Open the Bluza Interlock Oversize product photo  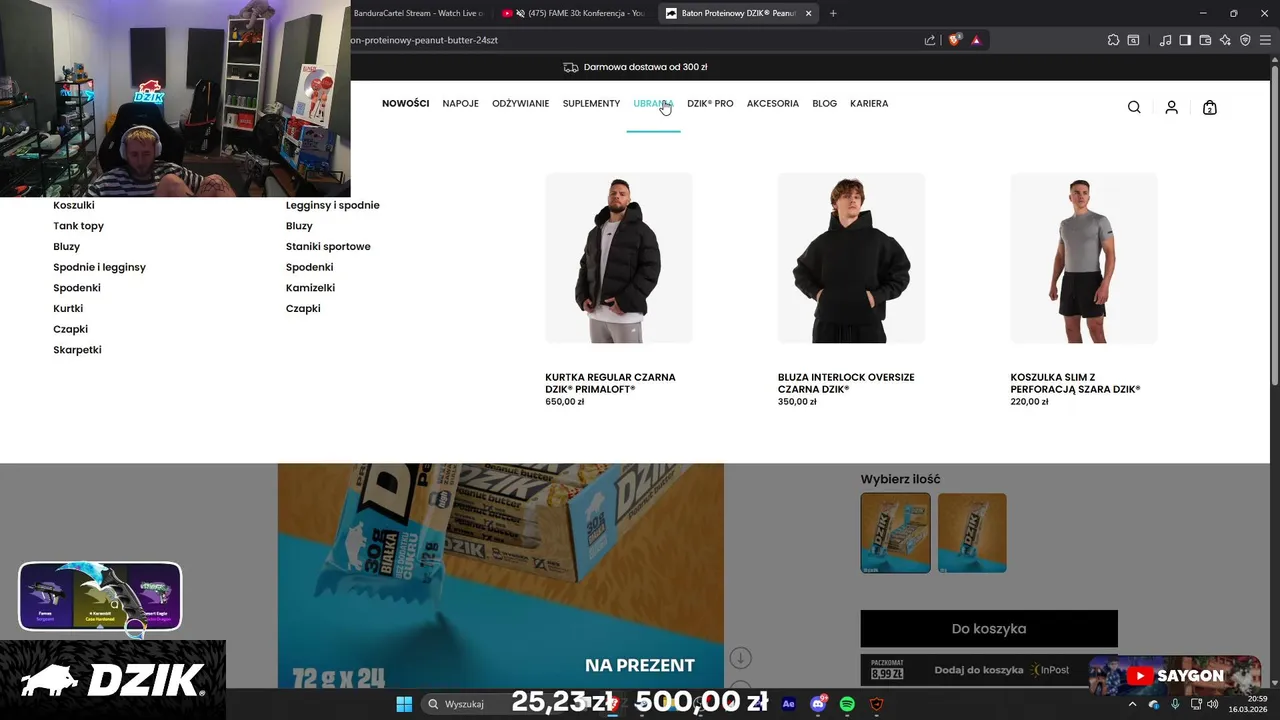851,258
